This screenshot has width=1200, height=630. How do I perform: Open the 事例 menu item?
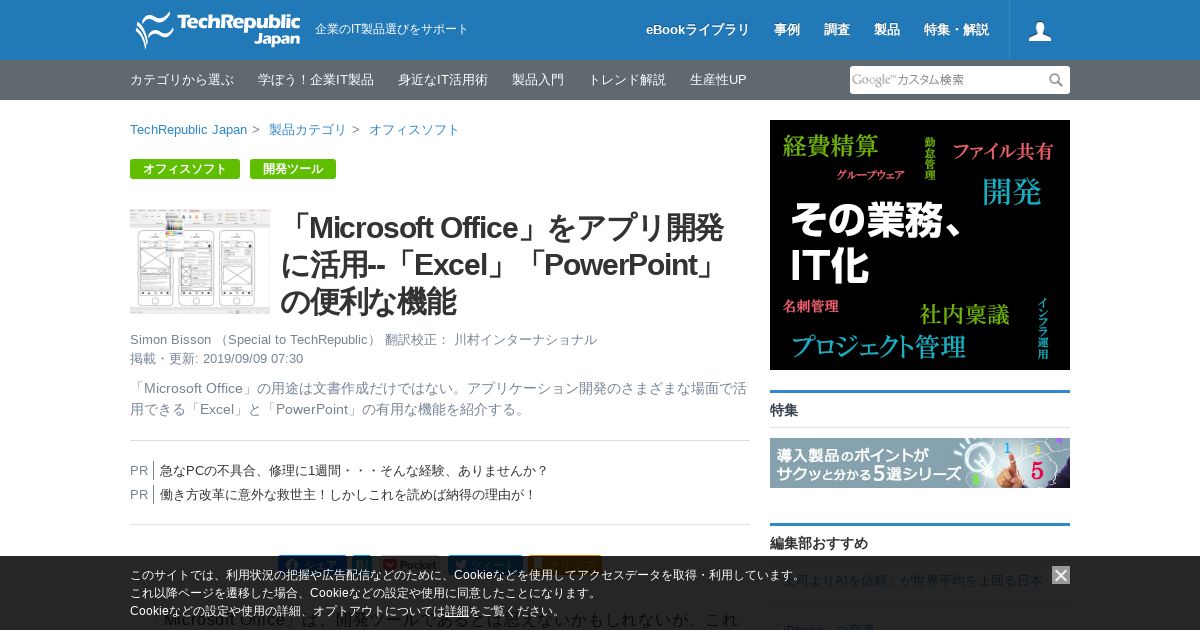787,30
